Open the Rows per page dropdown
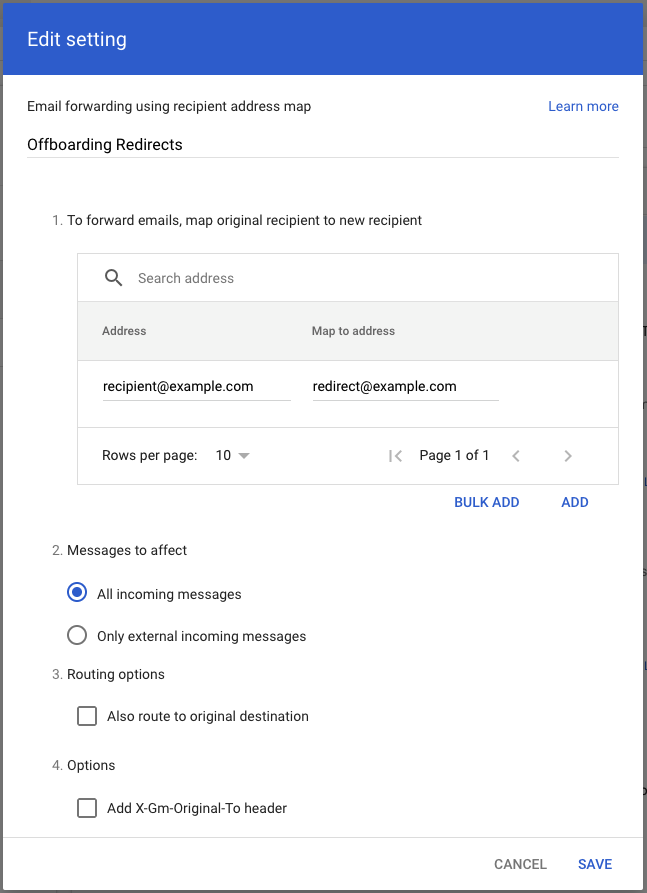Viewport: 647px width, 893px height. [233, 456]
